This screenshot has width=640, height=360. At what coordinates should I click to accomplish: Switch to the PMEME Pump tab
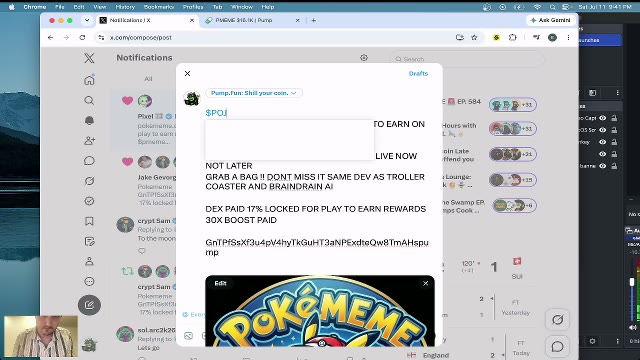[x=252, y=20]
